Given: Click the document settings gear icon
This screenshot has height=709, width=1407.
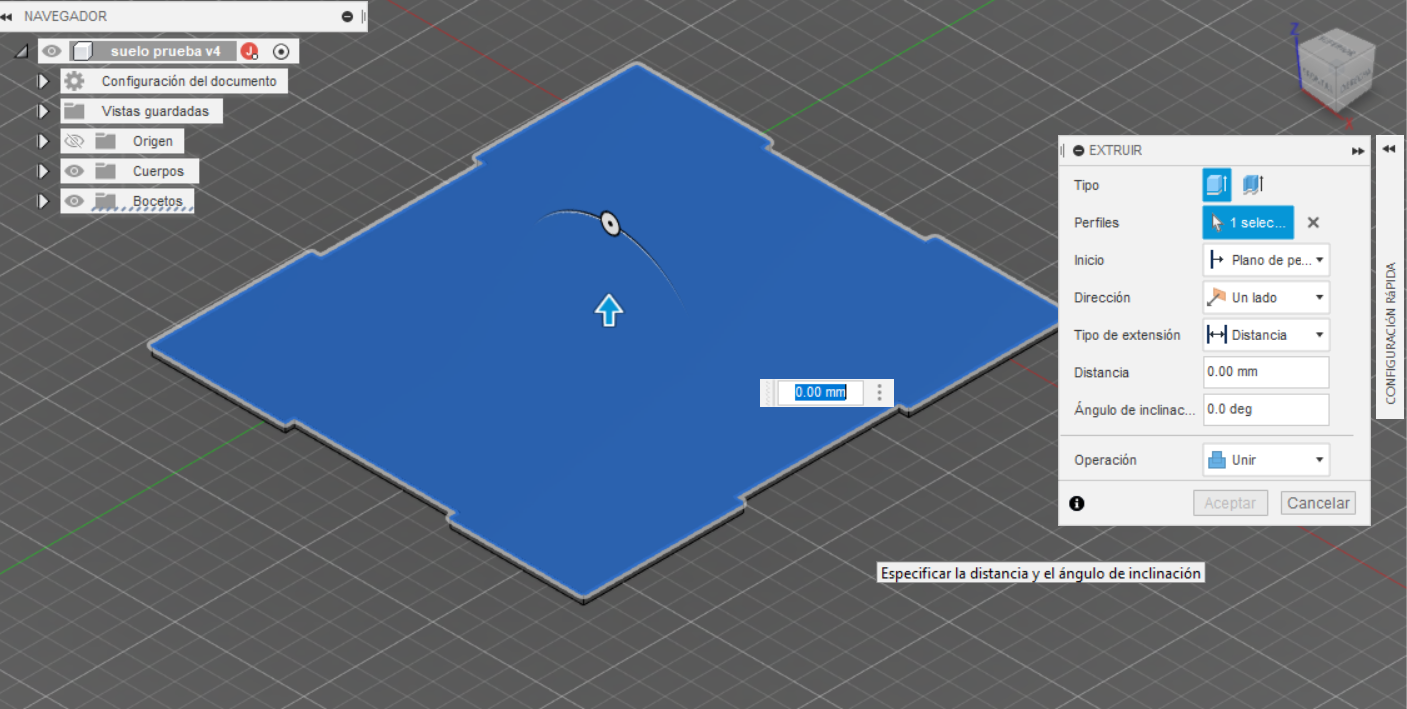Looking at the screenshot, I should point(74,81).
